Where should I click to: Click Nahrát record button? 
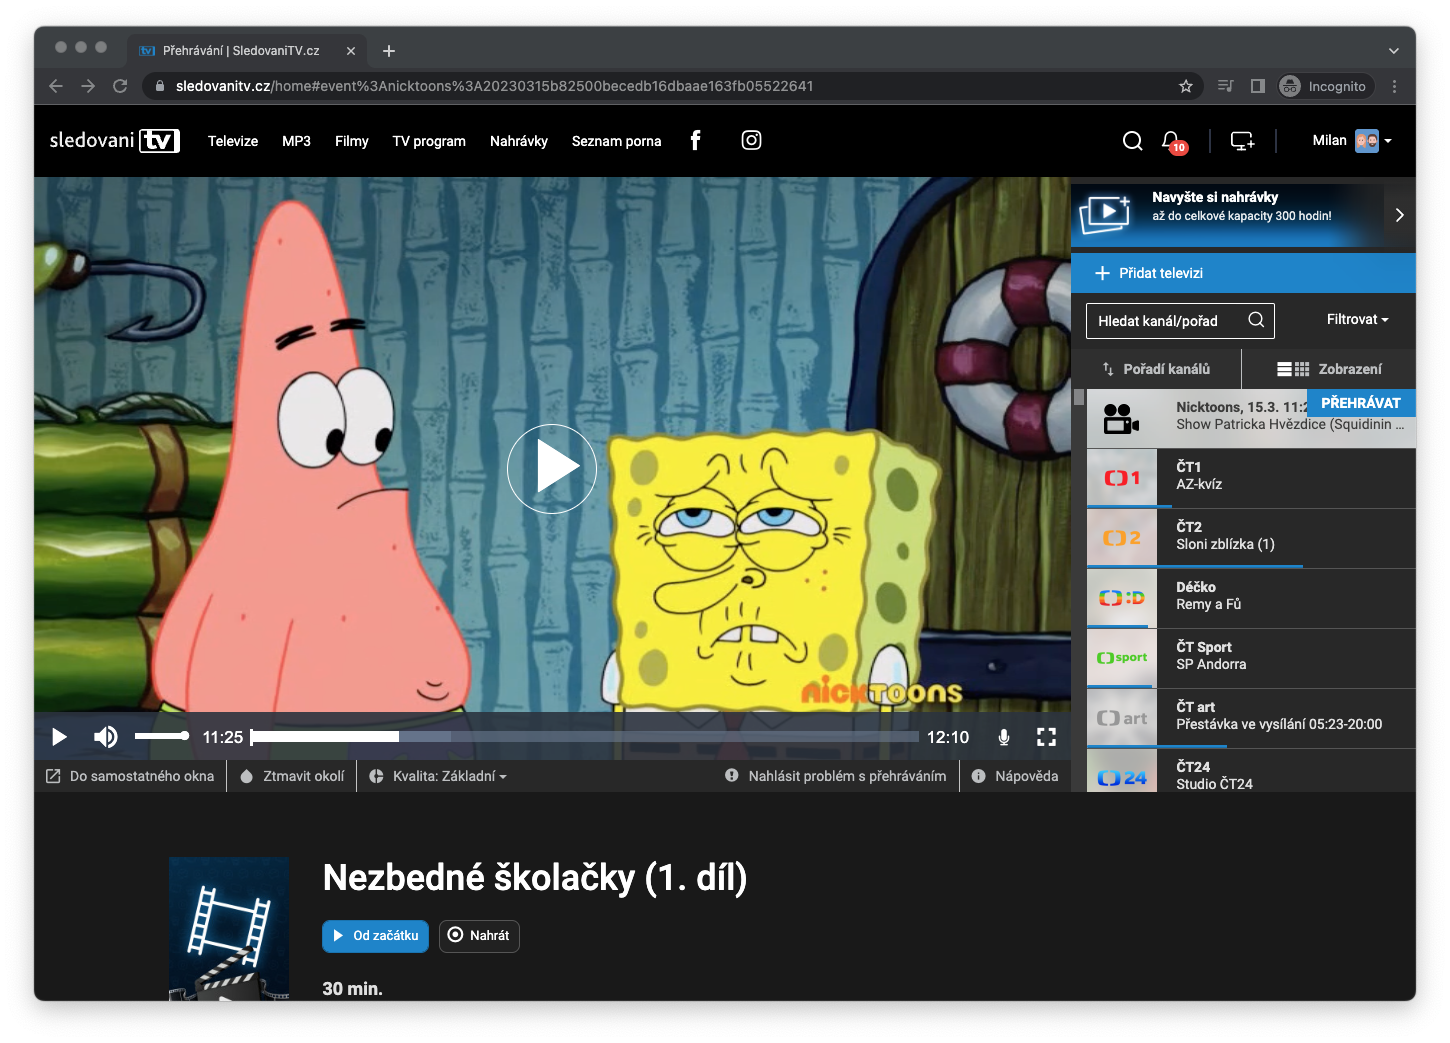coord(479,936)
